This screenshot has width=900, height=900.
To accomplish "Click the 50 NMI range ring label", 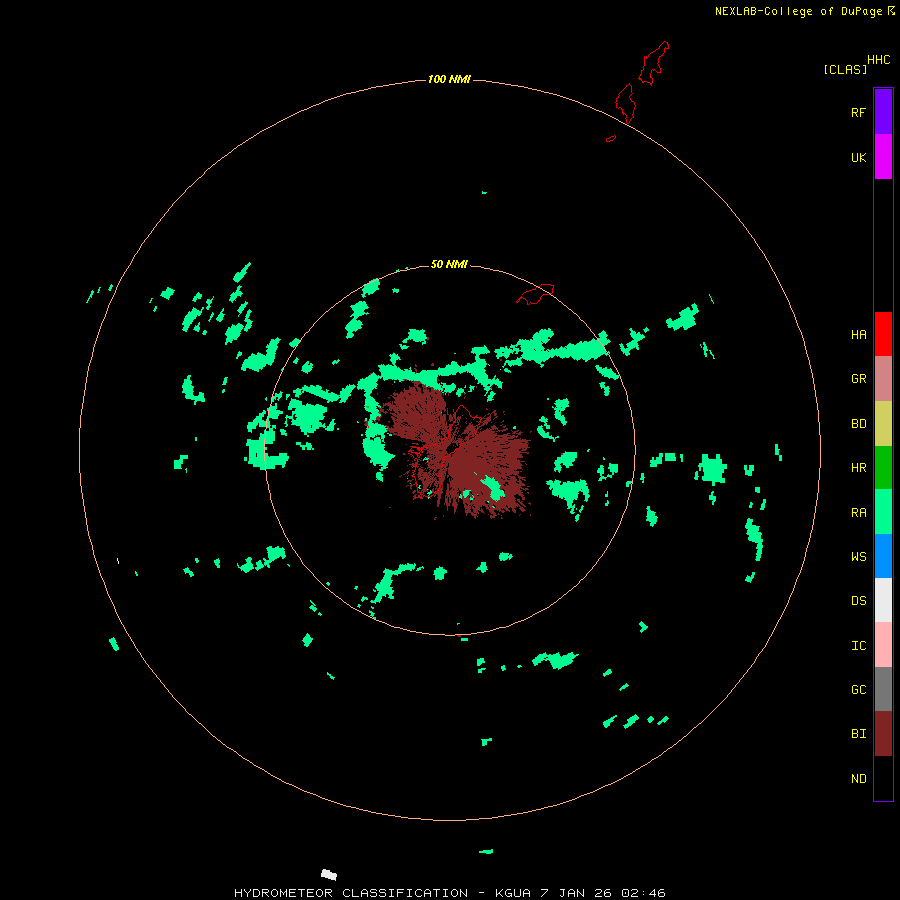I will [x=449, y=264].
